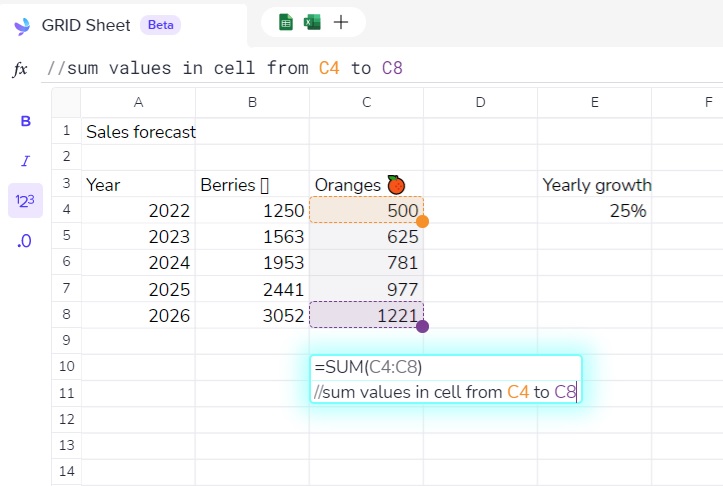Viewport: 723px width, 486px height.
Task: Click the orange C4 range handle
Action: pos(422,222)
